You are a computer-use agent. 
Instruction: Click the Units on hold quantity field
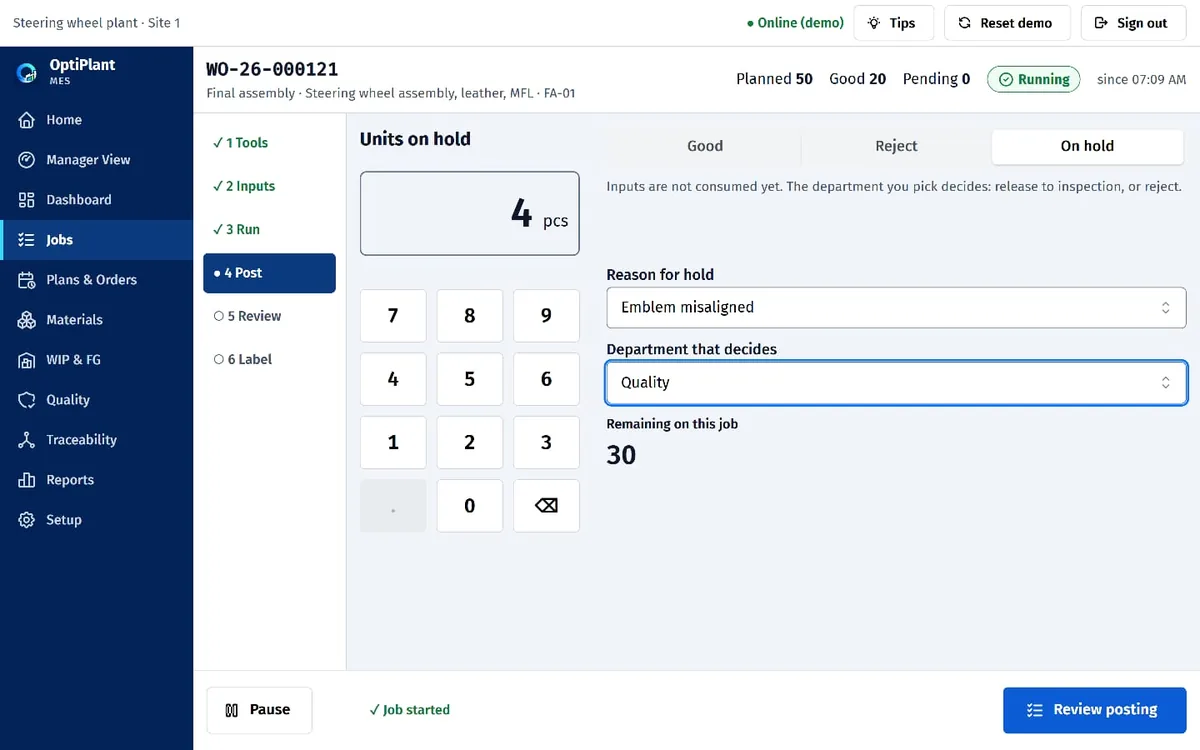pyautogui.click(x=470, y=213)
